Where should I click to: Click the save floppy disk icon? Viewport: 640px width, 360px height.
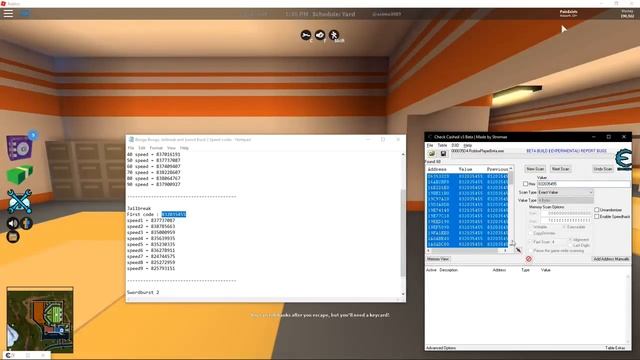(x=443, y=153)
